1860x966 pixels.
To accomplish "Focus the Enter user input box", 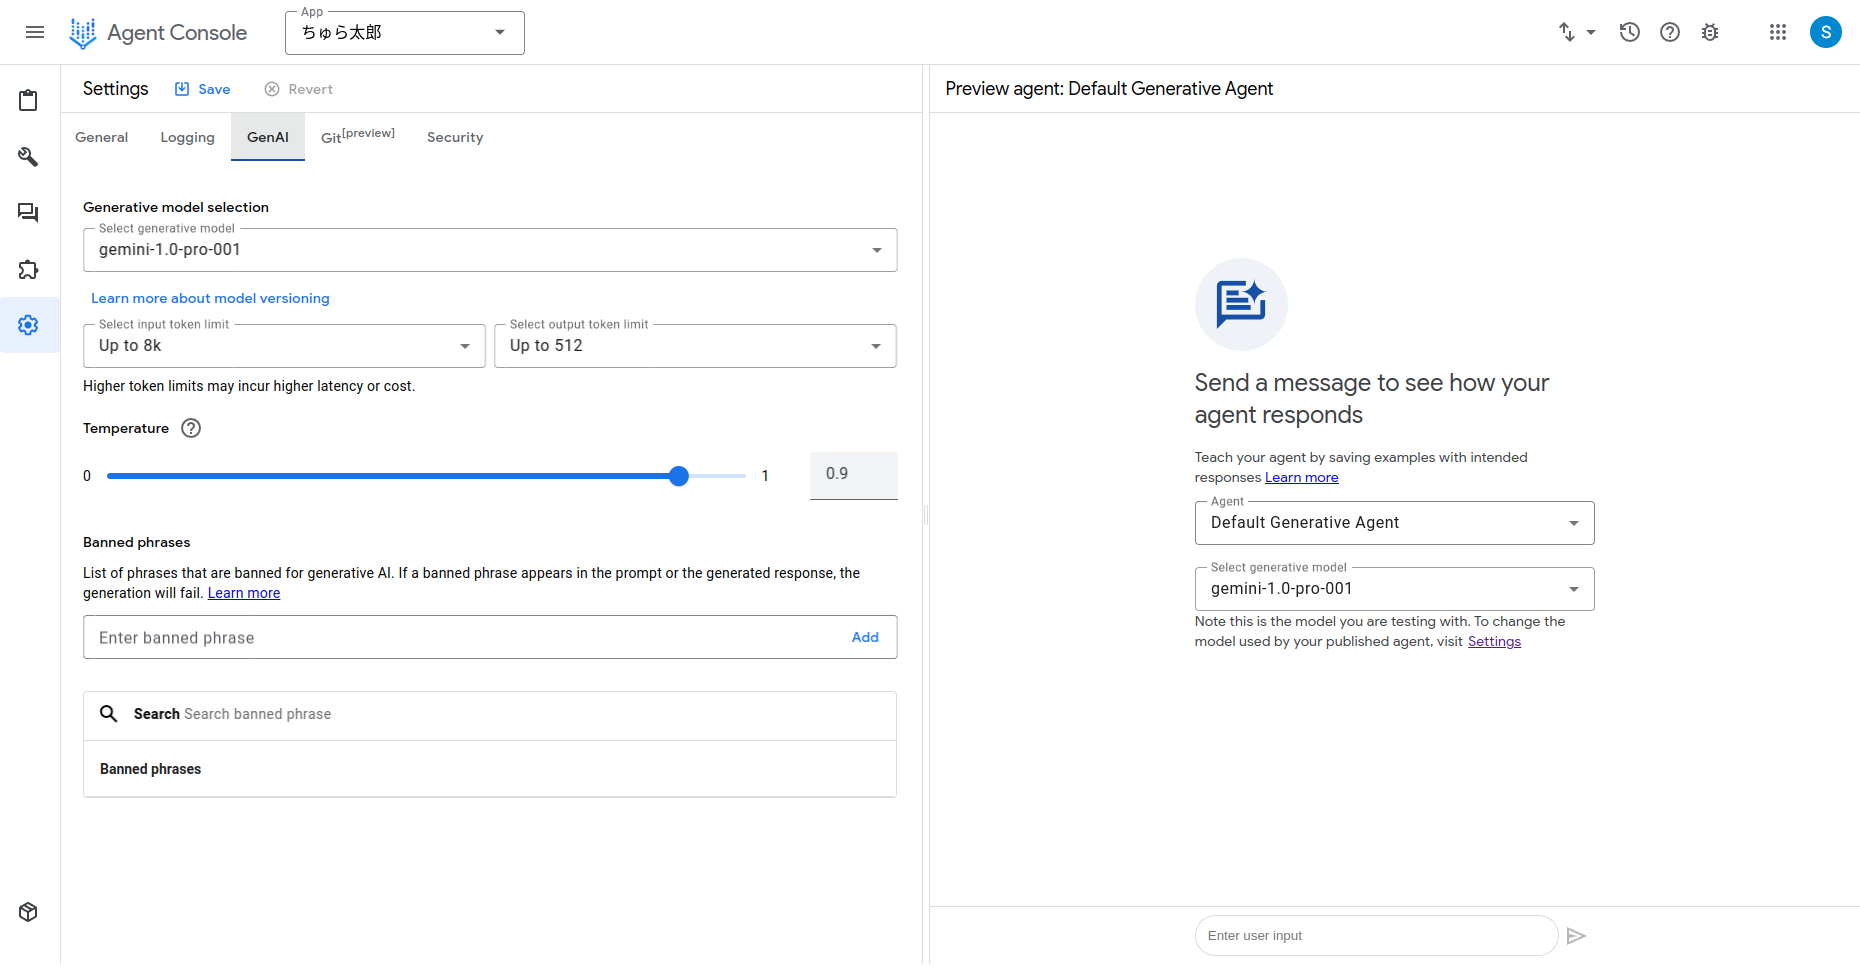I will point(1376,936).
